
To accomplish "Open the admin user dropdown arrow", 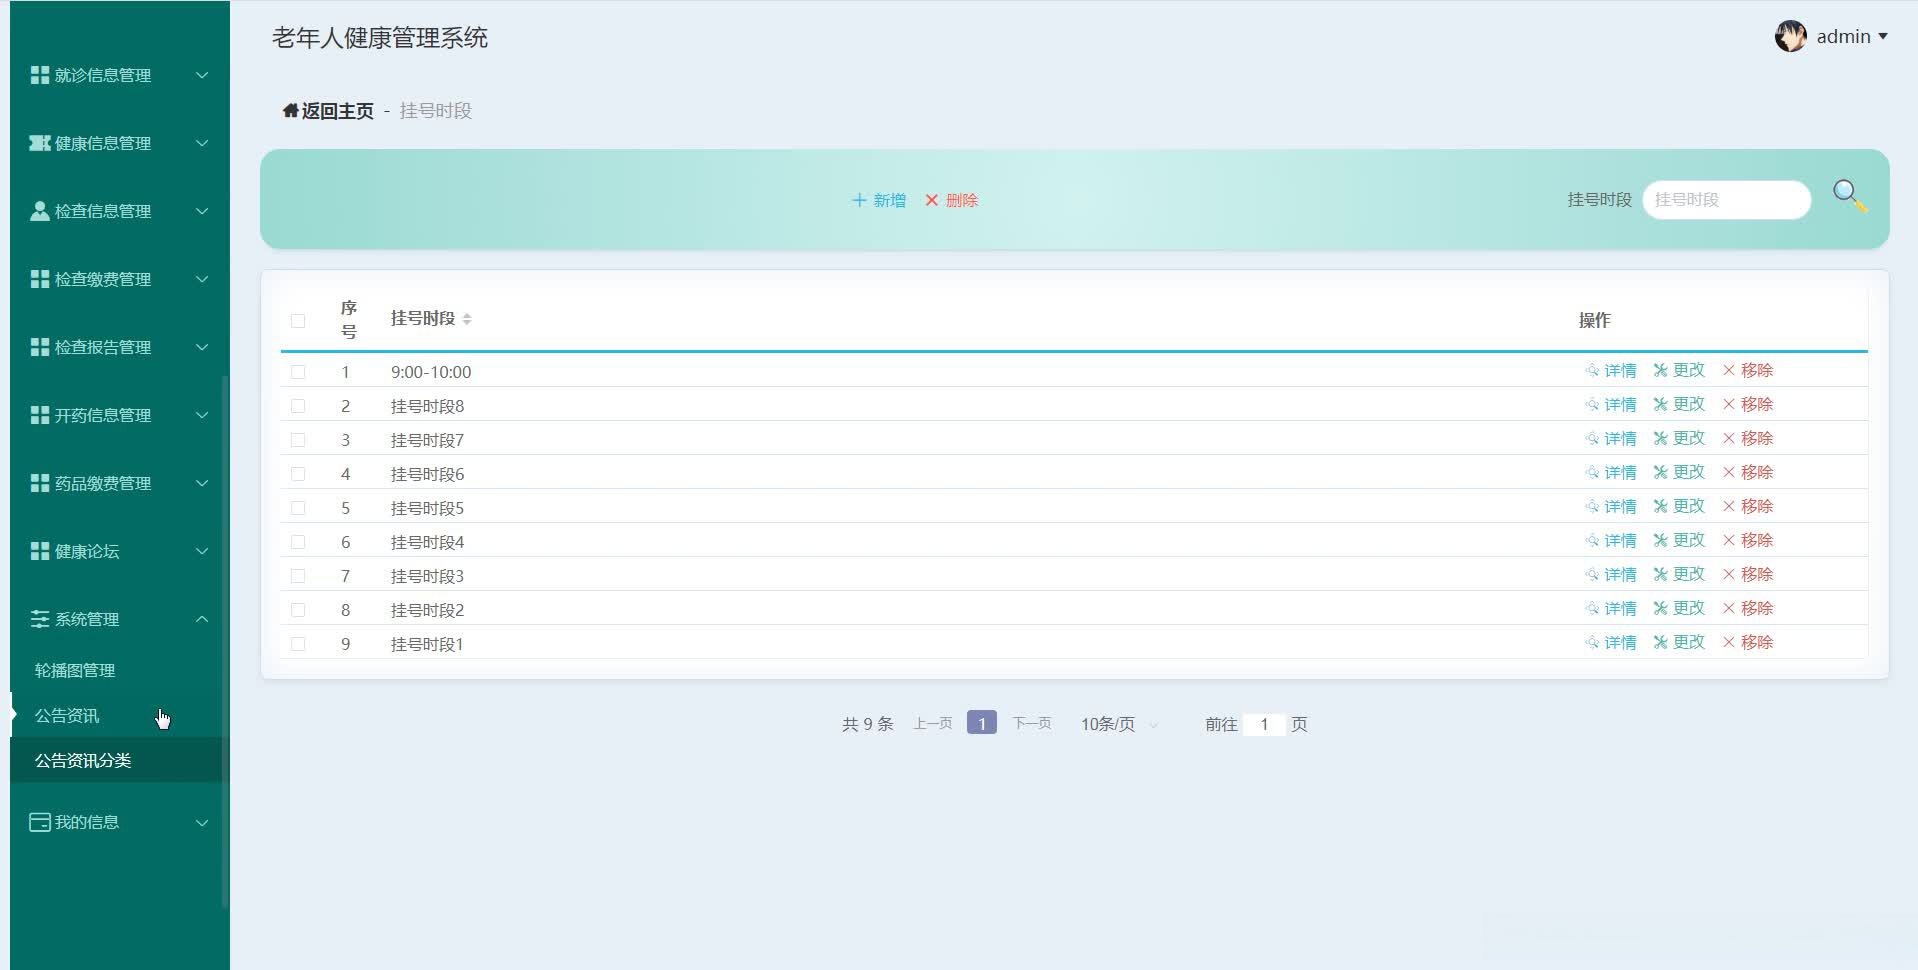I will (x=1883, y=37).
